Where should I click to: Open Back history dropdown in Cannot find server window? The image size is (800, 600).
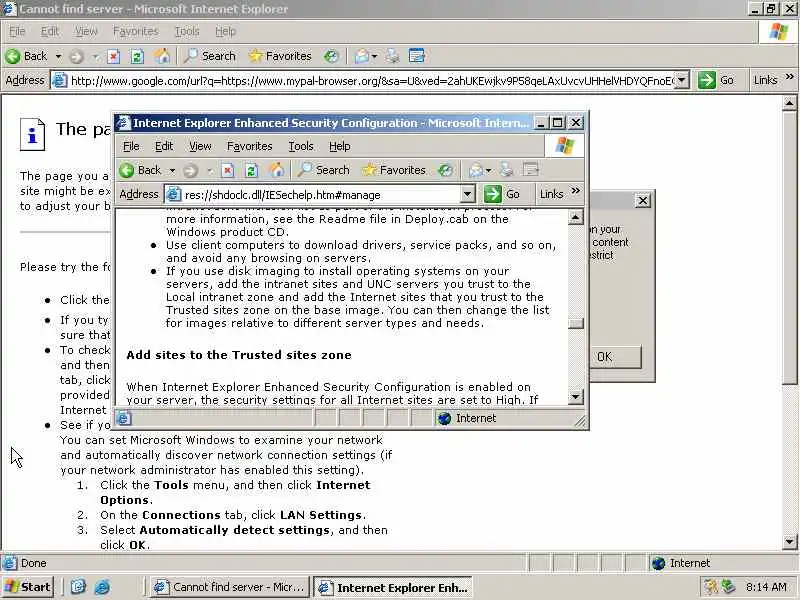point(58,56)
